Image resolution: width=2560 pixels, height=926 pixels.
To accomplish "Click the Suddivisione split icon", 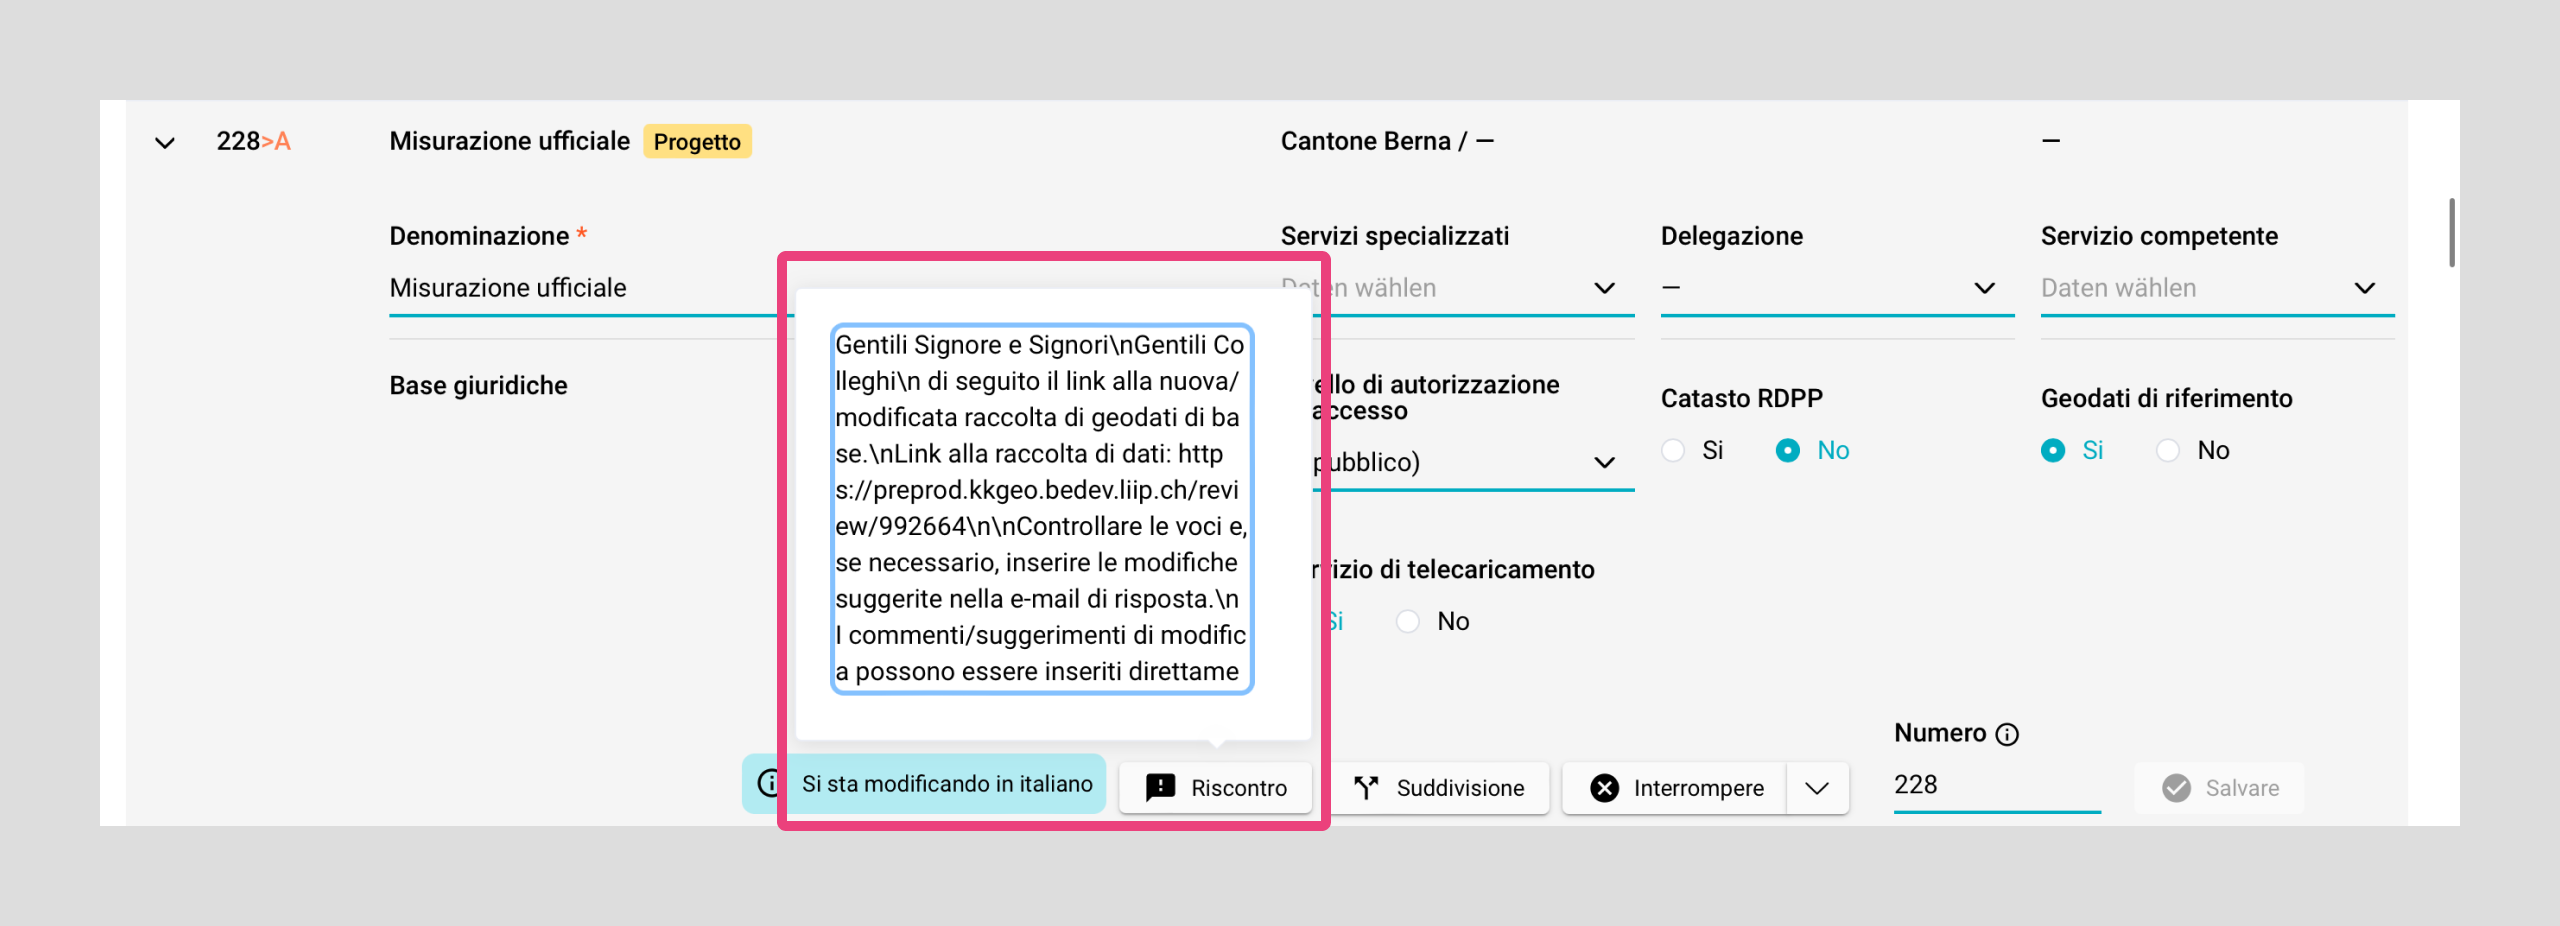I will click(x=1366, y=788).
